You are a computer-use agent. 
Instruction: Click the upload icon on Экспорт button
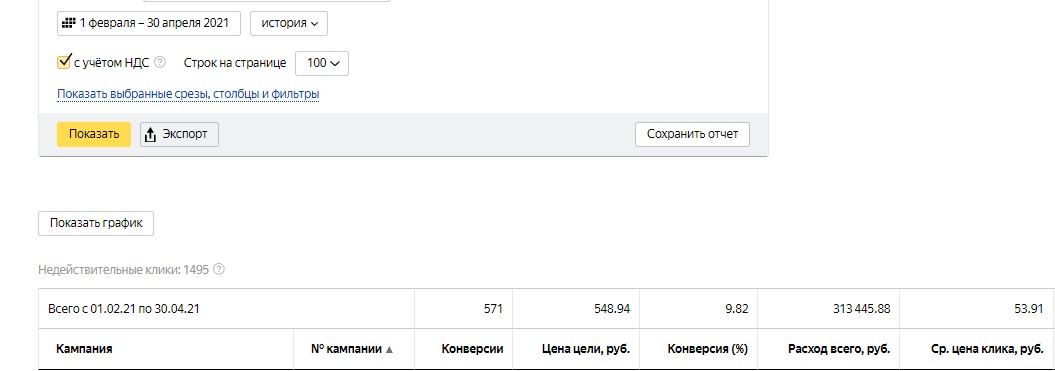pos(151,134)
